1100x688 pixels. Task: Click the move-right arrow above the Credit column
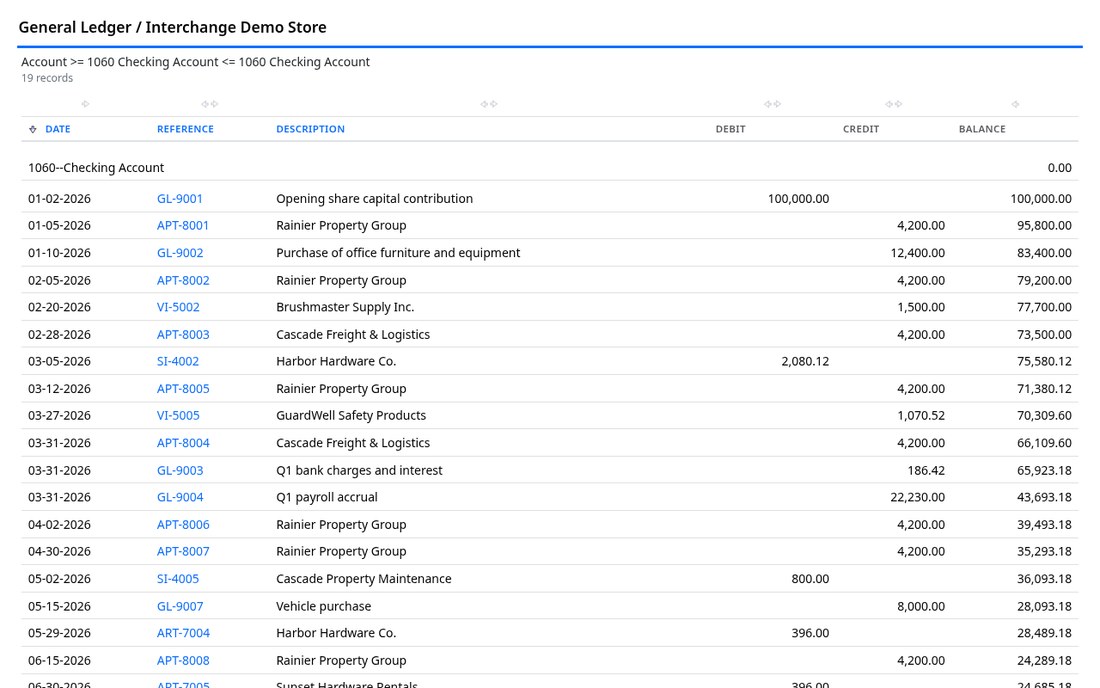(898, 104)
